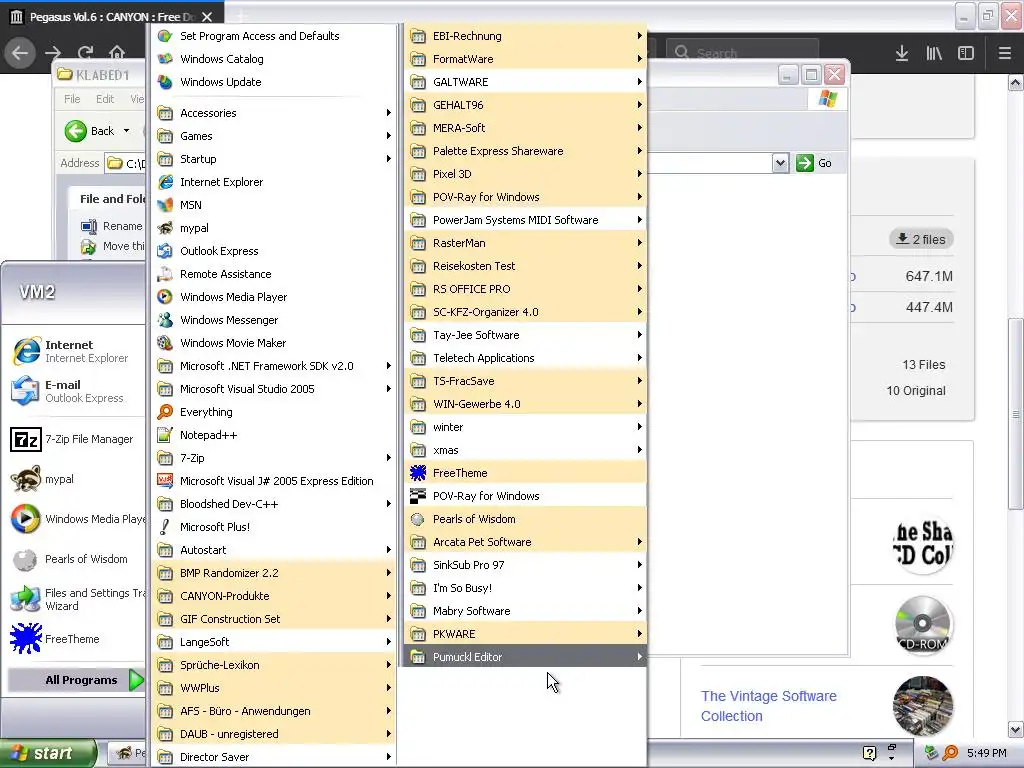Screen dimensions: 1024x768
Task: Open Notepad++
Action: (273, 435)
